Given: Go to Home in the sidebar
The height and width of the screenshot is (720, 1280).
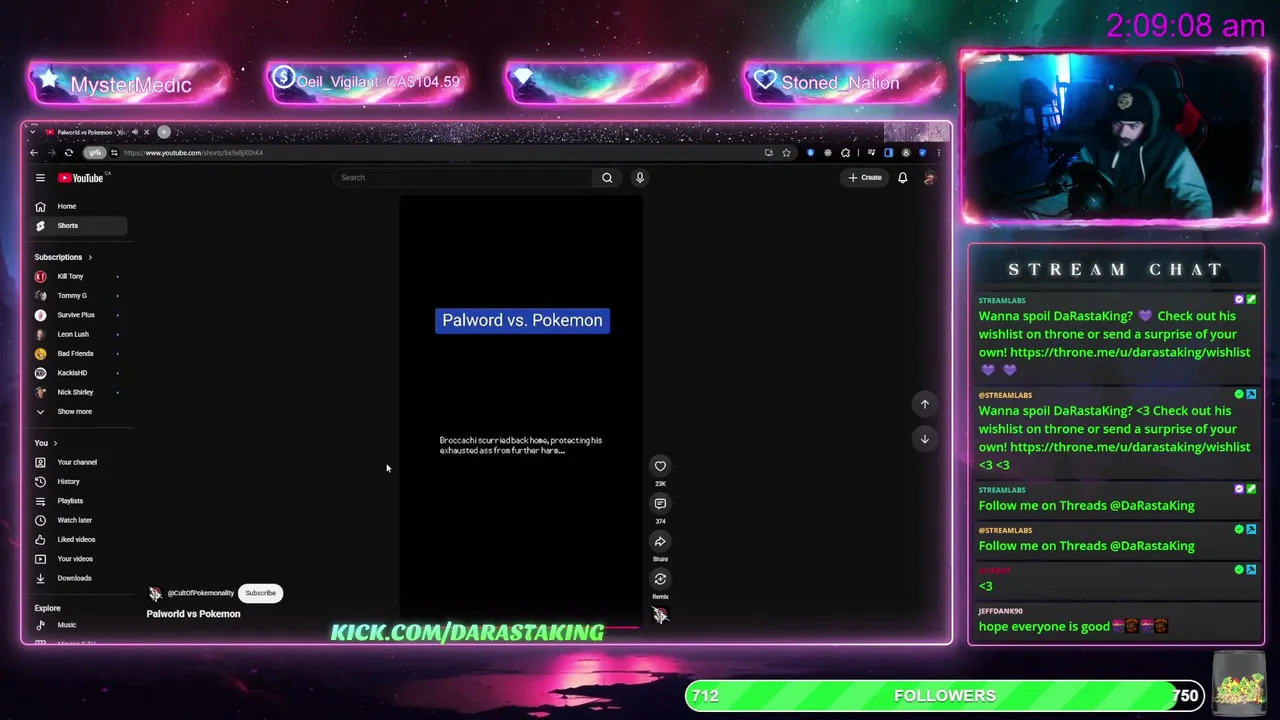Looking at the screenshot, I should click(x=78, y=206).
